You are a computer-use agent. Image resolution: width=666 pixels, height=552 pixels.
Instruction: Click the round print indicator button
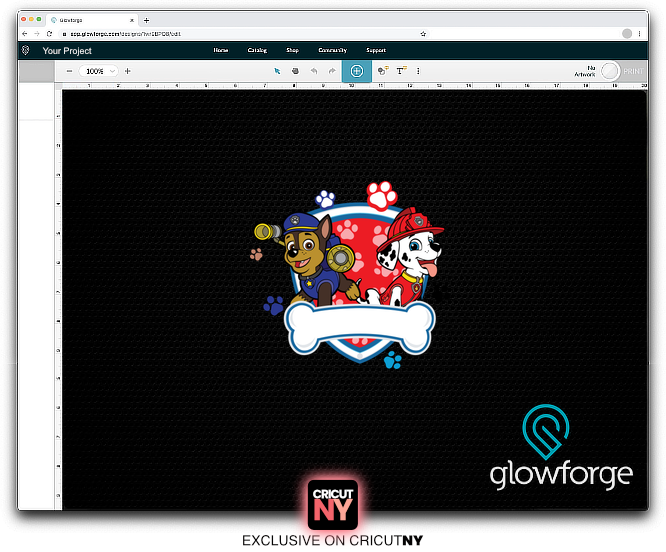(610, 71)
